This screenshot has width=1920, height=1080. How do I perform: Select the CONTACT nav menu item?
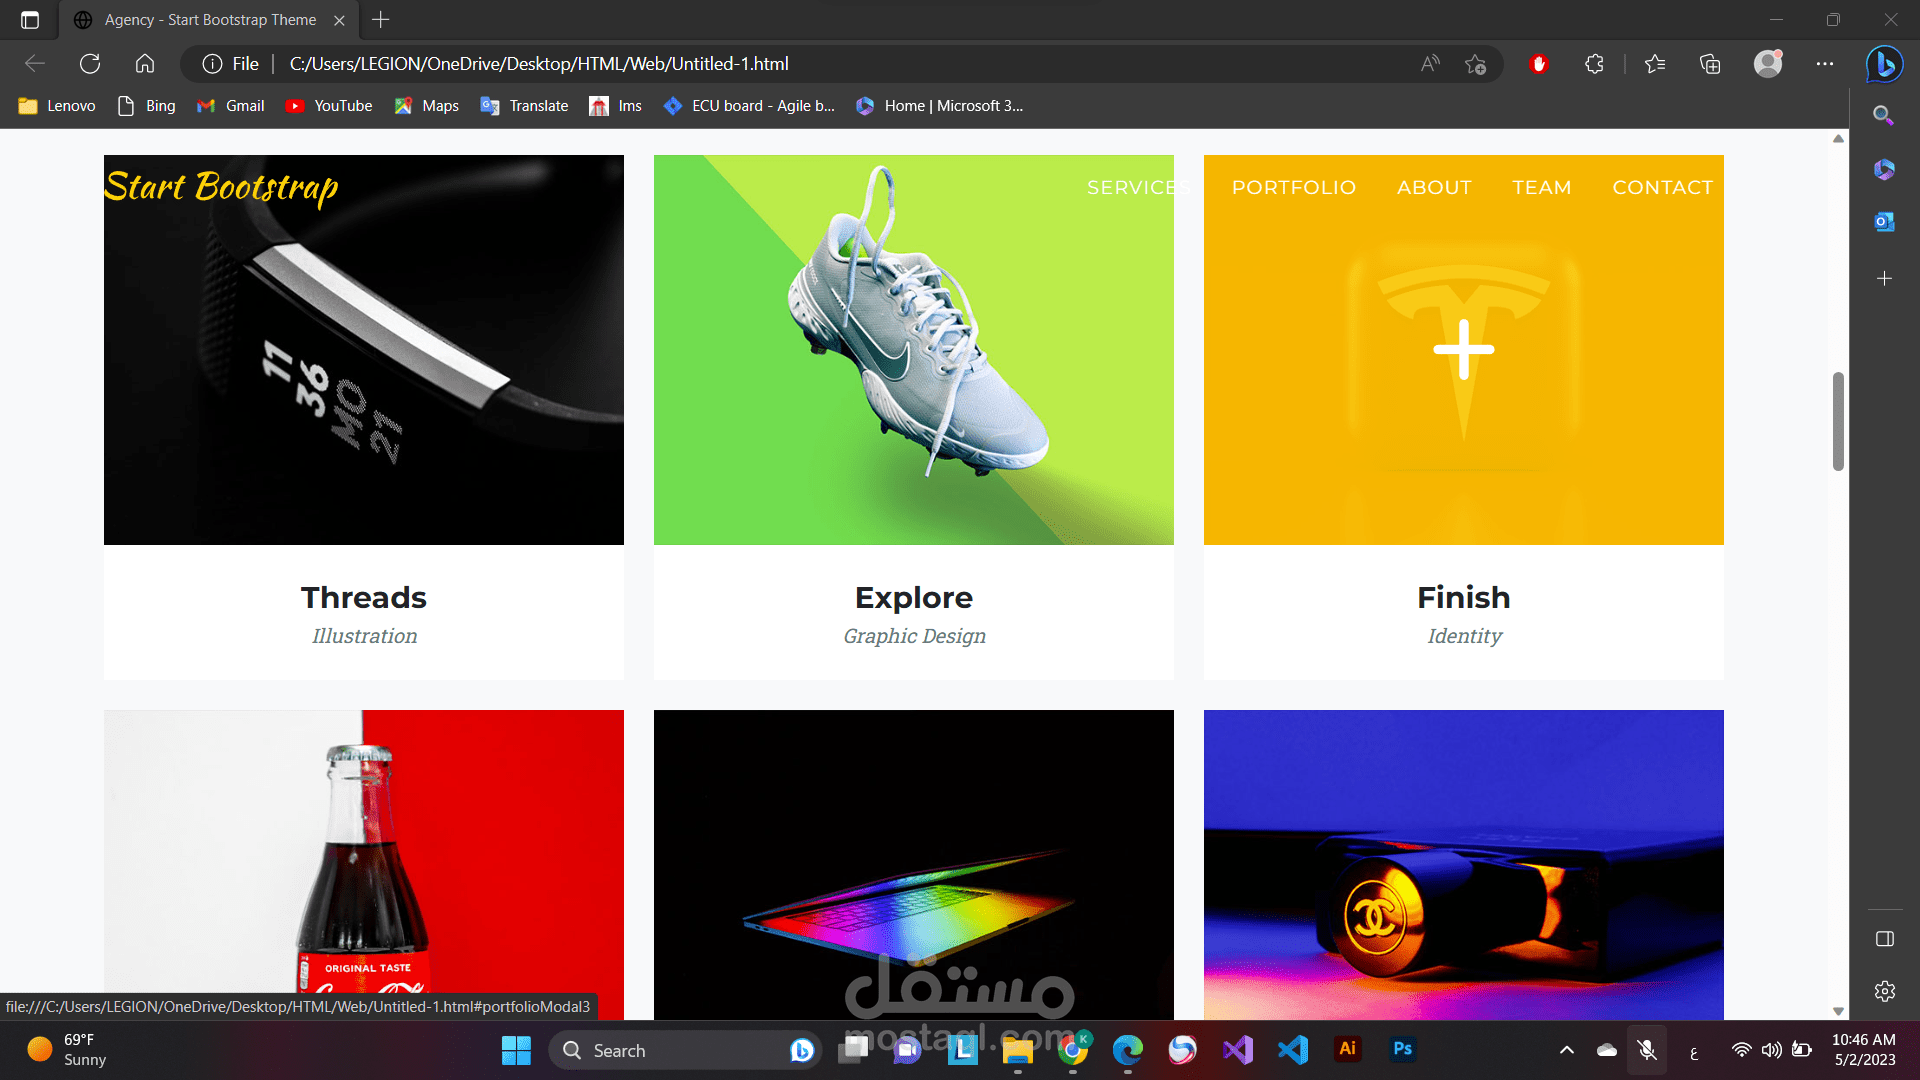tap(1662, 187)
